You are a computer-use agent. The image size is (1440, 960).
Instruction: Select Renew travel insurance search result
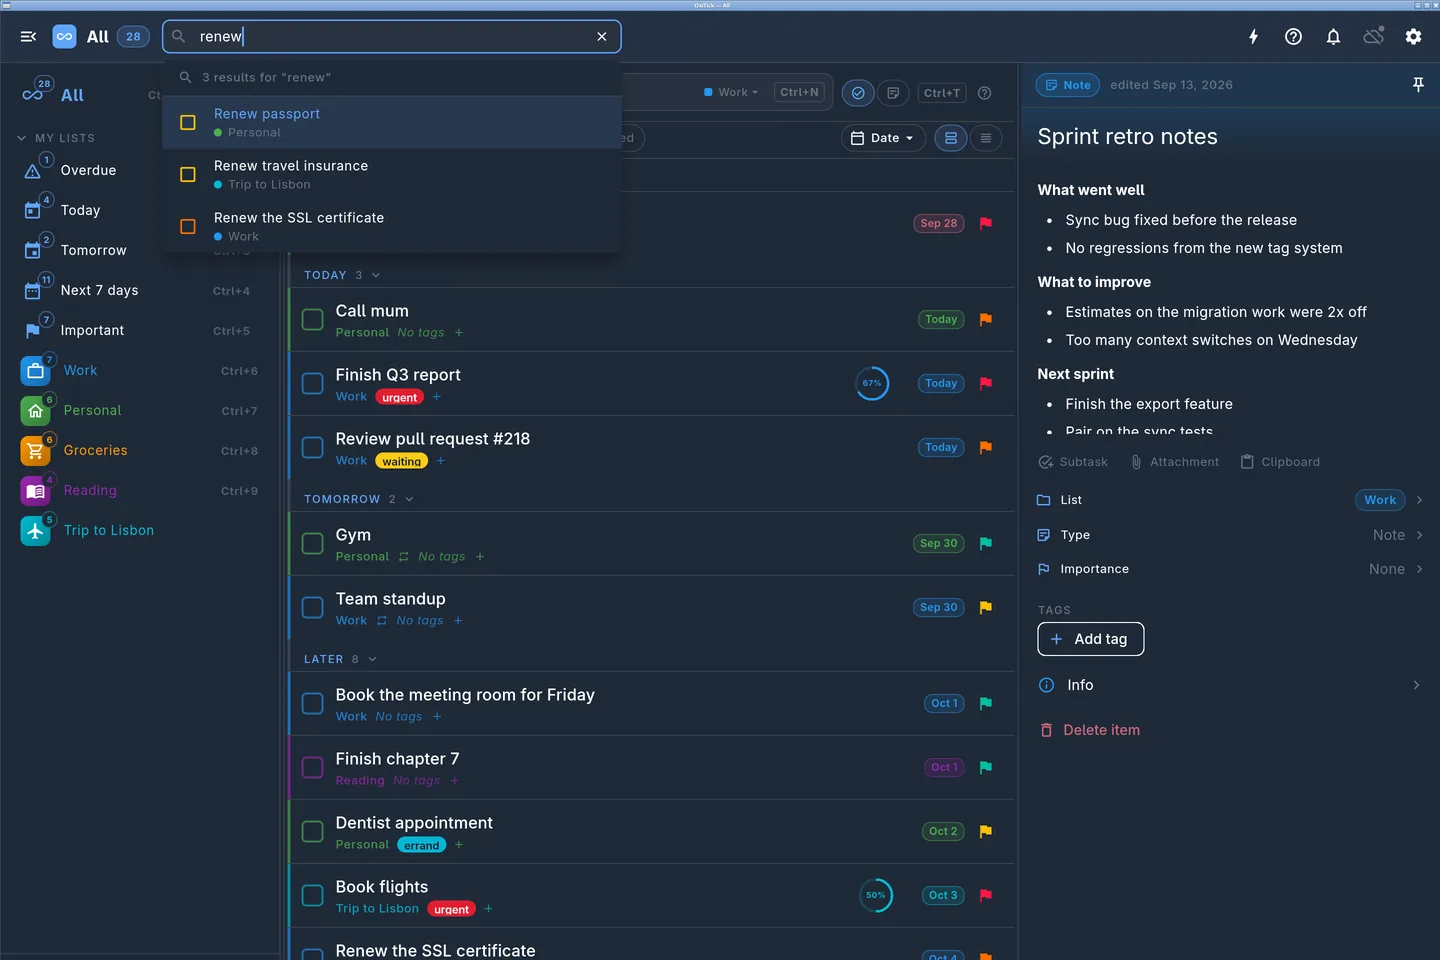[x=392, y=175]
